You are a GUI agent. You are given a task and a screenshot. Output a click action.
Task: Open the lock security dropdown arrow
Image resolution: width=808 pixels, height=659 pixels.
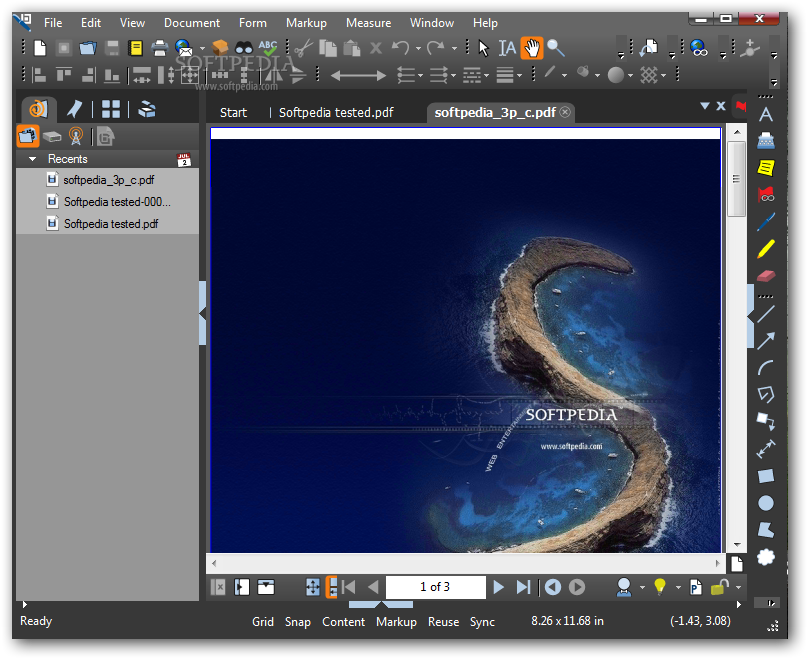point(738,587)
